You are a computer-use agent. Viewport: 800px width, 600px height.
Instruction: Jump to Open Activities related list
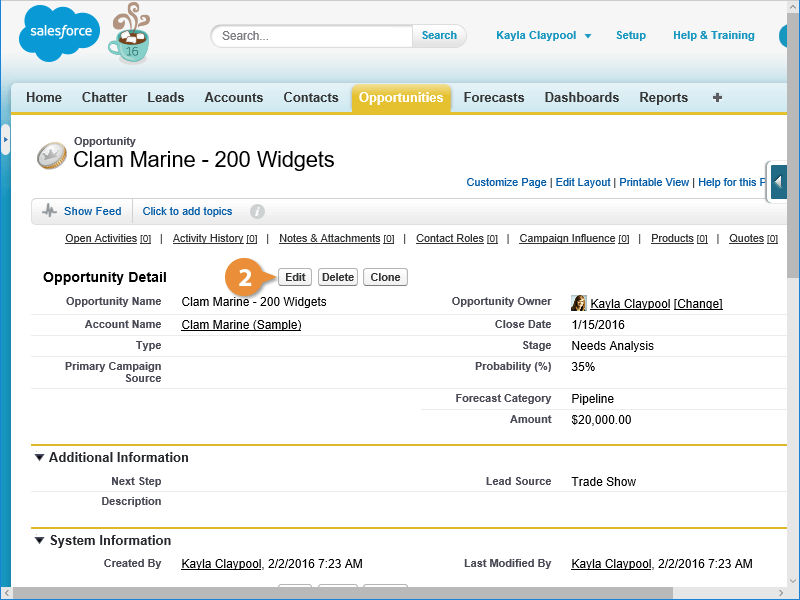tap(108, 238)
